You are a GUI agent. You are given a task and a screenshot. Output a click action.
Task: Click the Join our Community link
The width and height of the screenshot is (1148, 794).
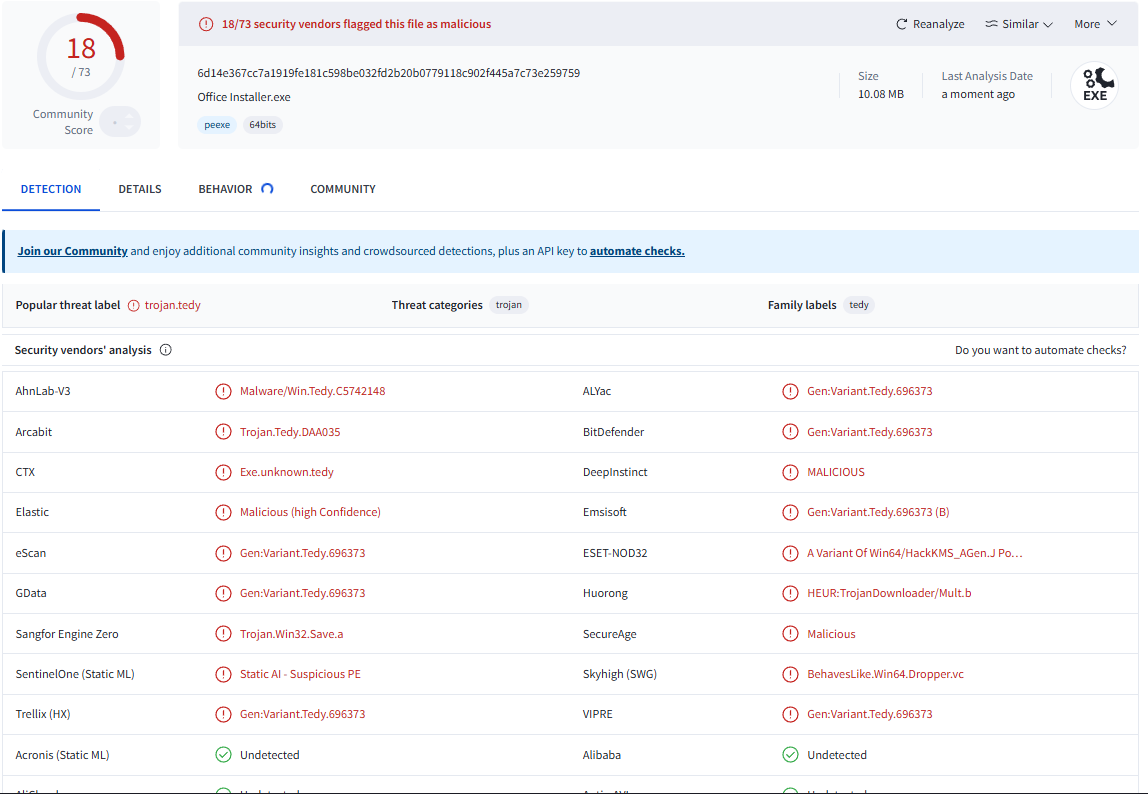click(72, 251)
